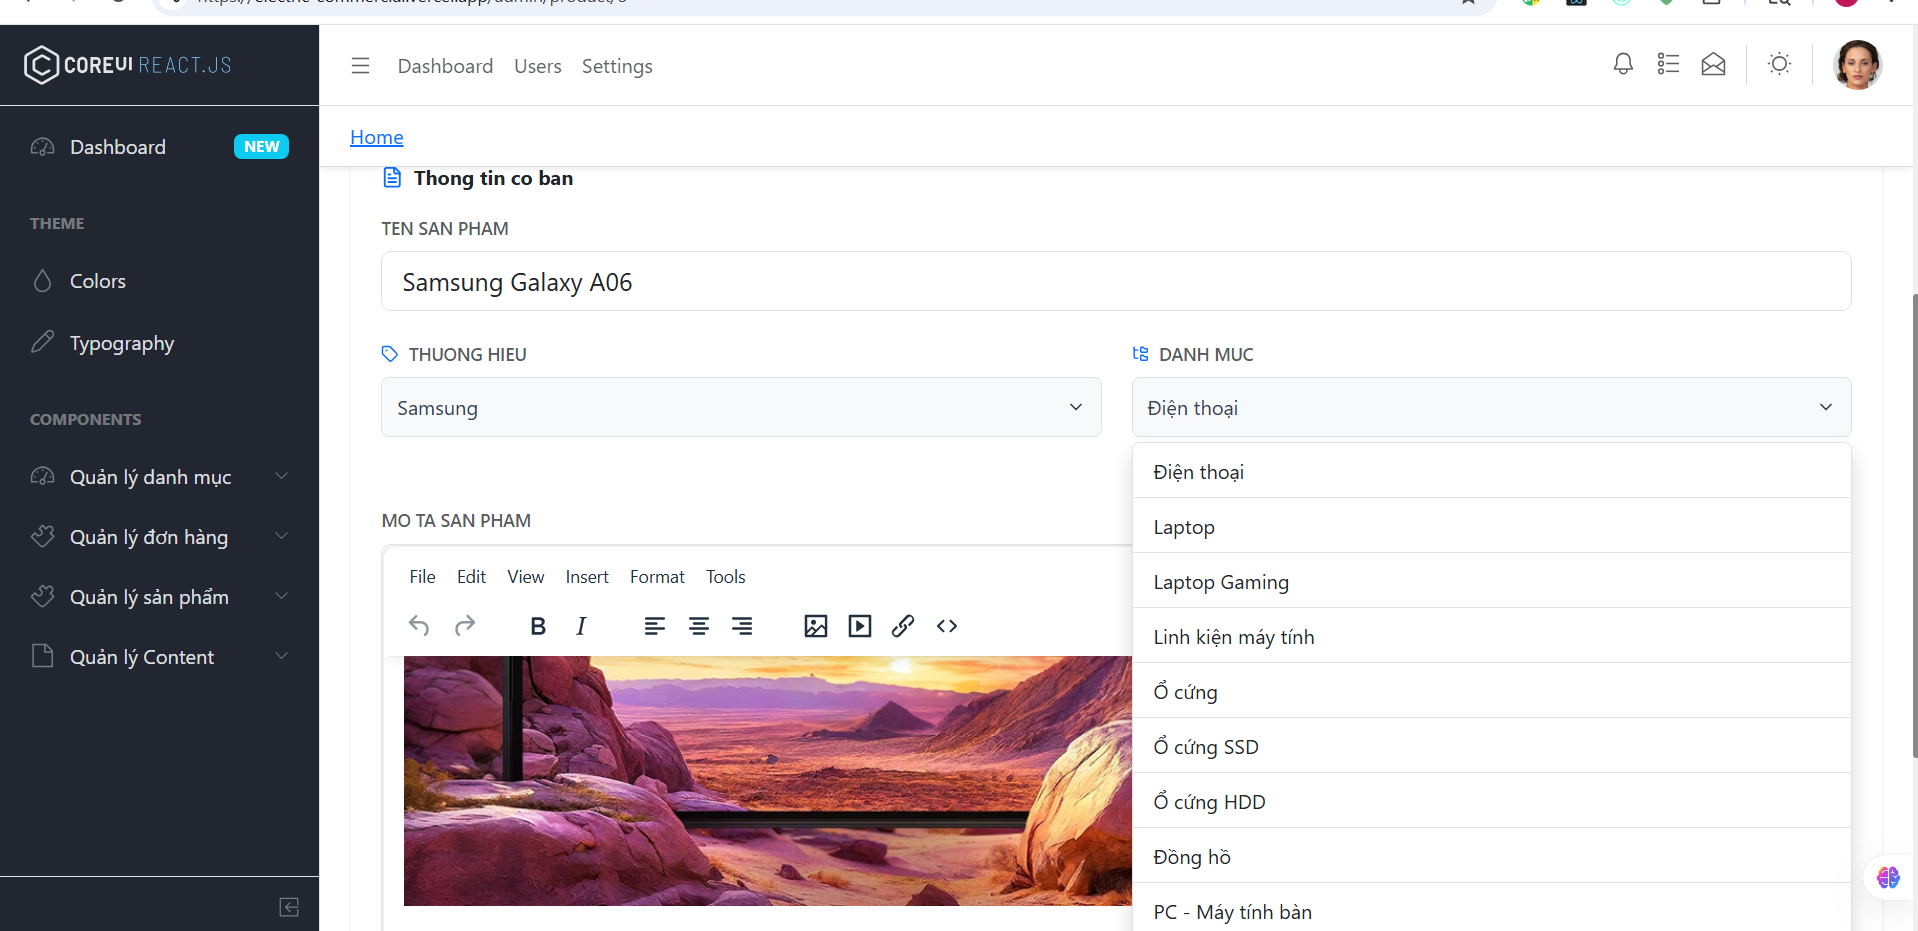Pick the Ổ cứng category option
Viewport: 1918px width, 931px height.
coord(1491,691)
